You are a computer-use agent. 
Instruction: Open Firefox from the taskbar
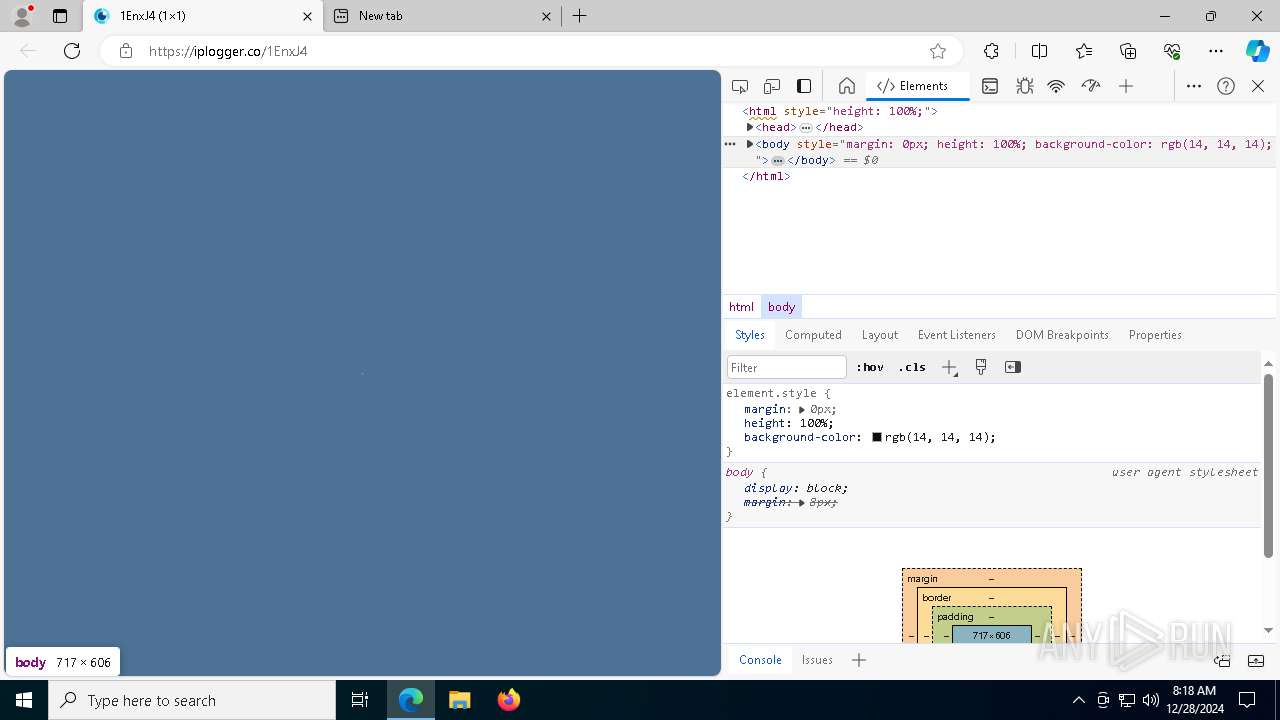pos(509,700)
